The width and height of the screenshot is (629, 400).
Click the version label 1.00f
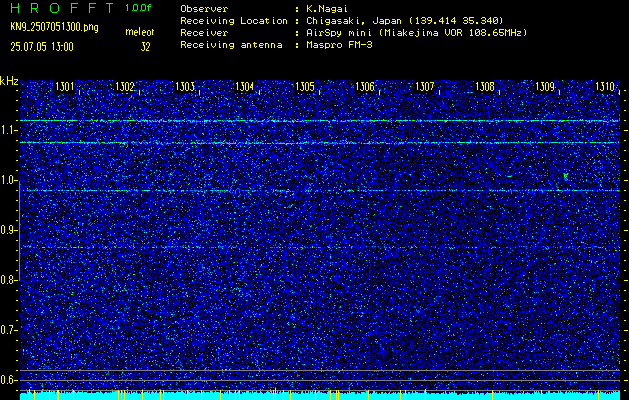click(138, 8)
